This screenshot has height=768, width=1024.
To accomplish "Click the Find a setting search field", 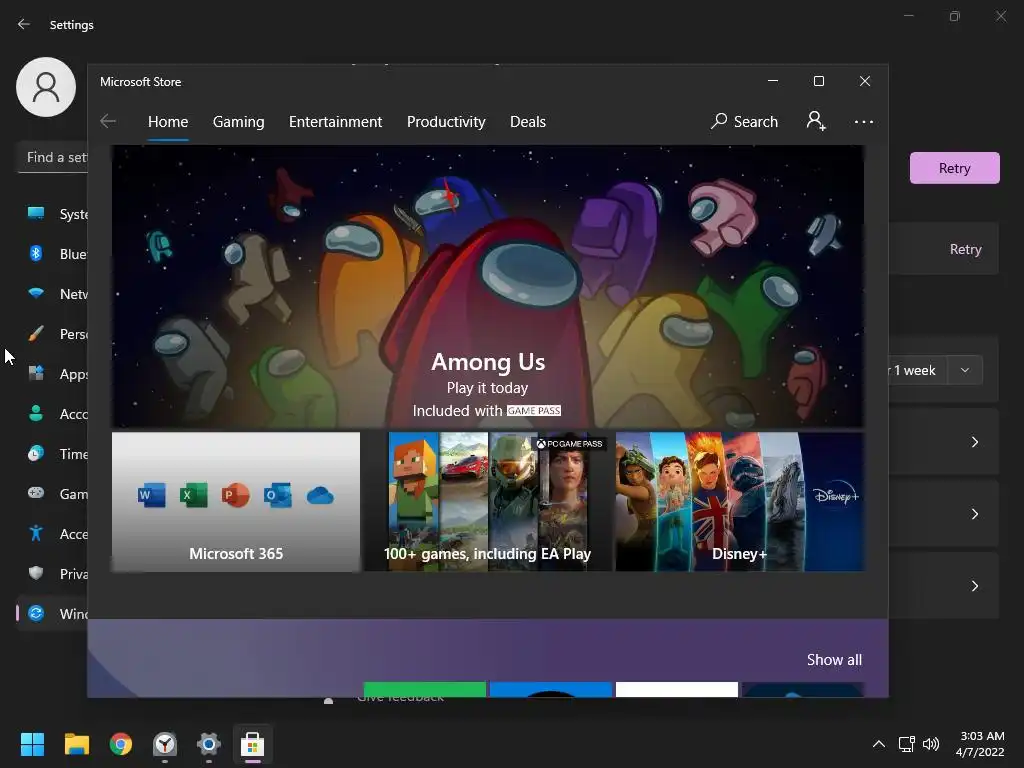I will [52, 157].
